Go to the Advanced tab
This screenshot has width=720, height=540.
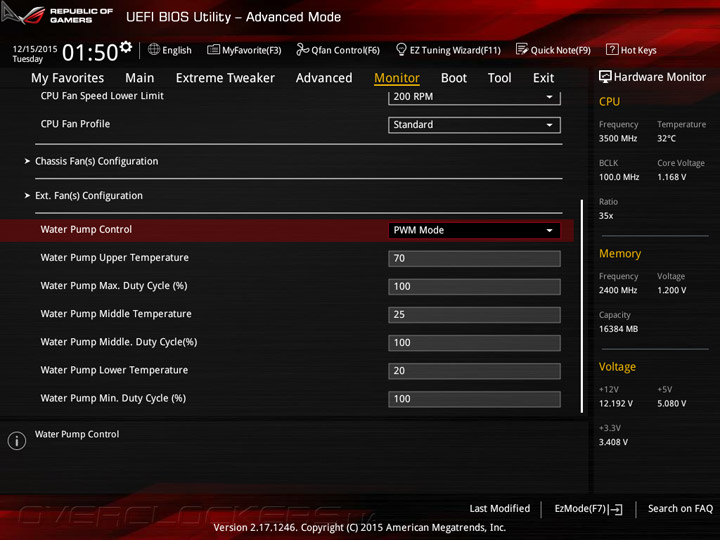(324, 78)
